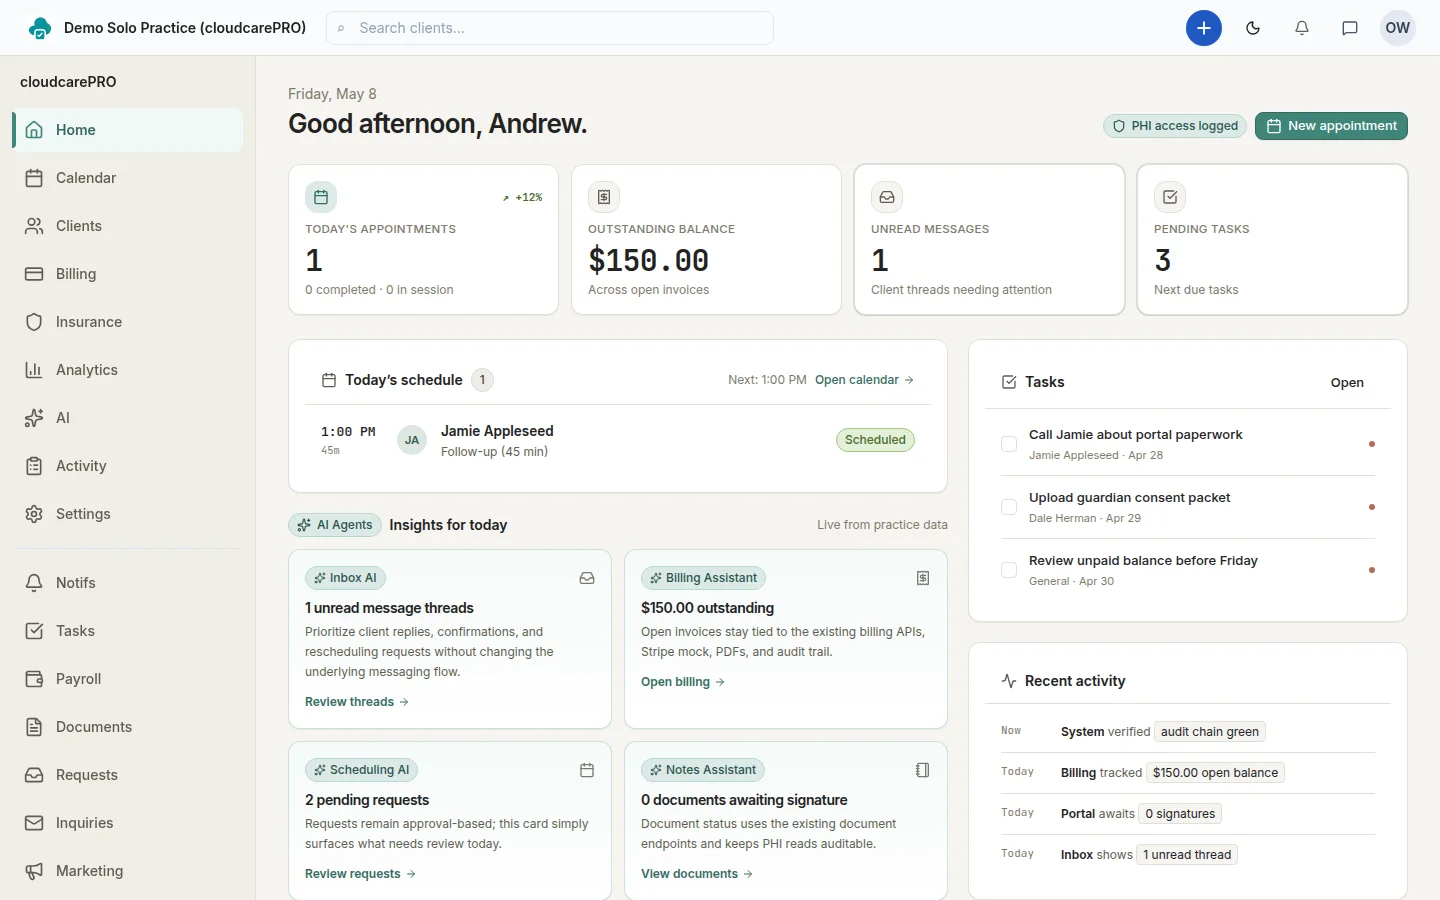Click the Review requests link
1440x900 pixels.
click(360, 874)
